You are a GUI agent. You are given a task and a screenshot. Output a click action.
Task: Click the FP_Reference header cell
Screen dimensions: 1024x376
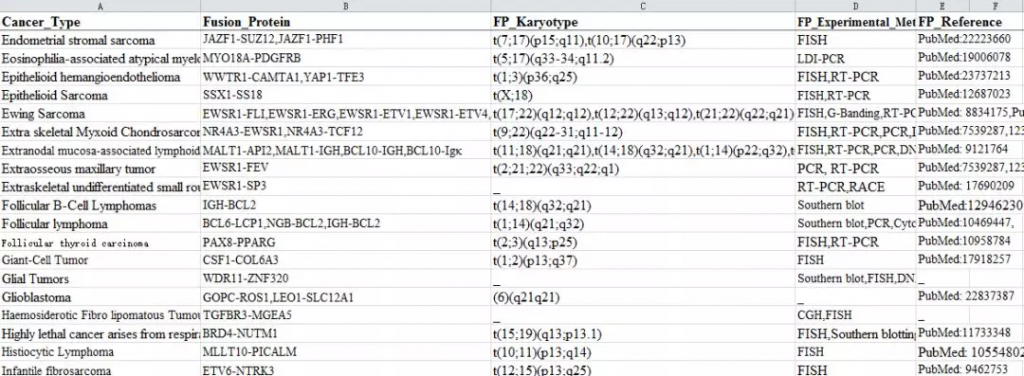pyautogui.click(x=942, y=22)
